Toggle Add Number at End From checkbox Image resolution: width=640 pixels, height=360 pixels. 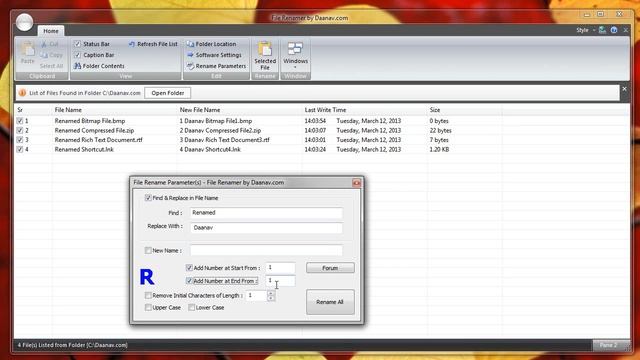tap(189, 281)
